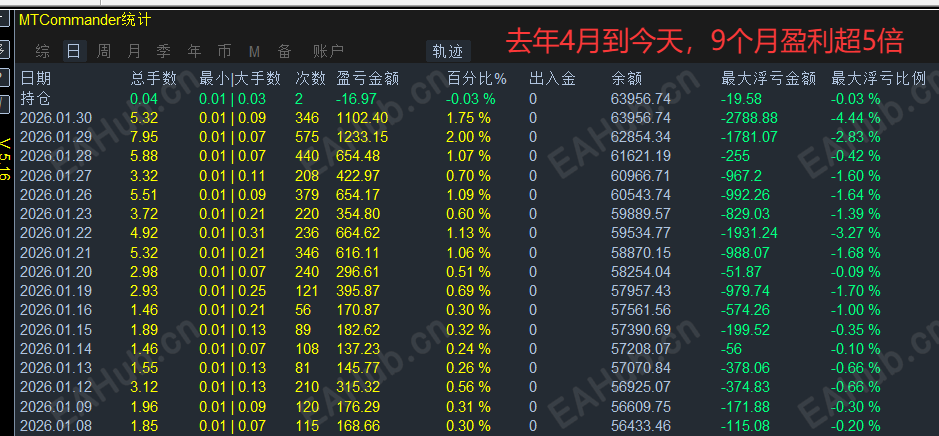The image size is (939, 436).
Task: Click the 次数 column header
Action: coord(310,78)
